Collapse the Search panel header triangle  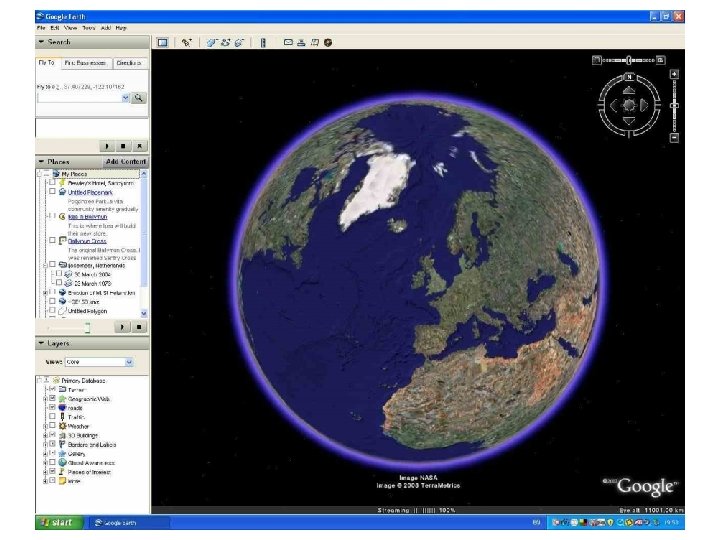41,42
